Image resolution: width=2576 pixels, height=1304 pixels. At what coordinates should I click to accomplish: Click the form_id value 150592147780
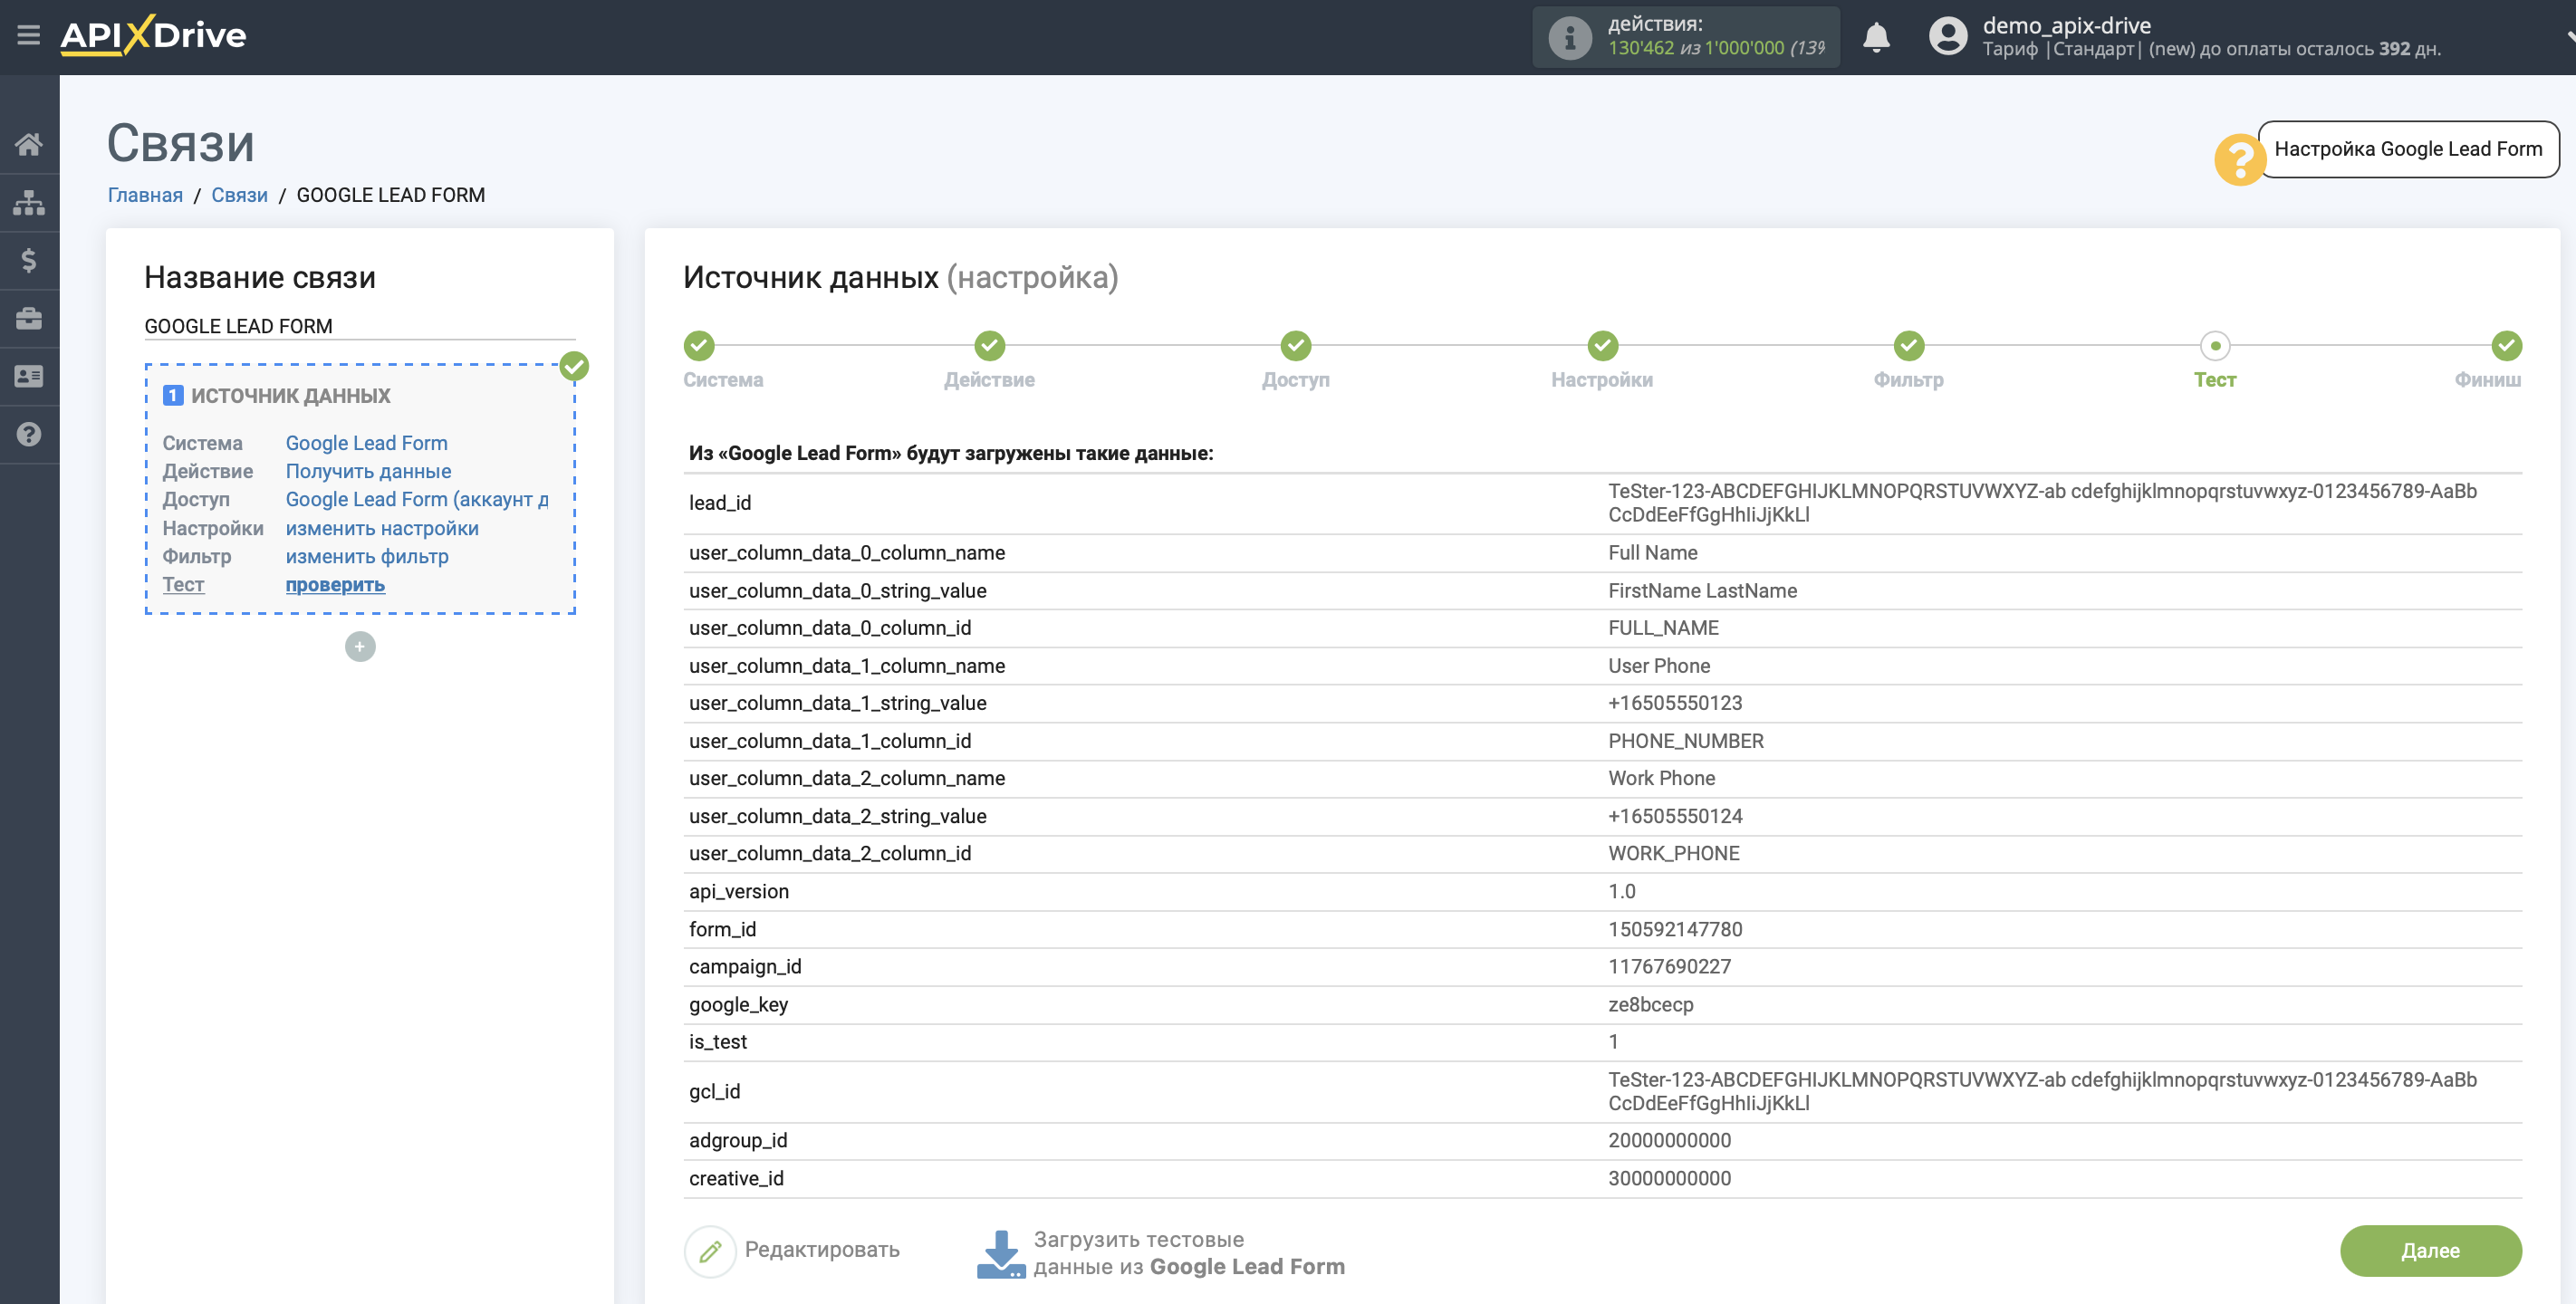pyautogui.click(x=1675, y=929)
